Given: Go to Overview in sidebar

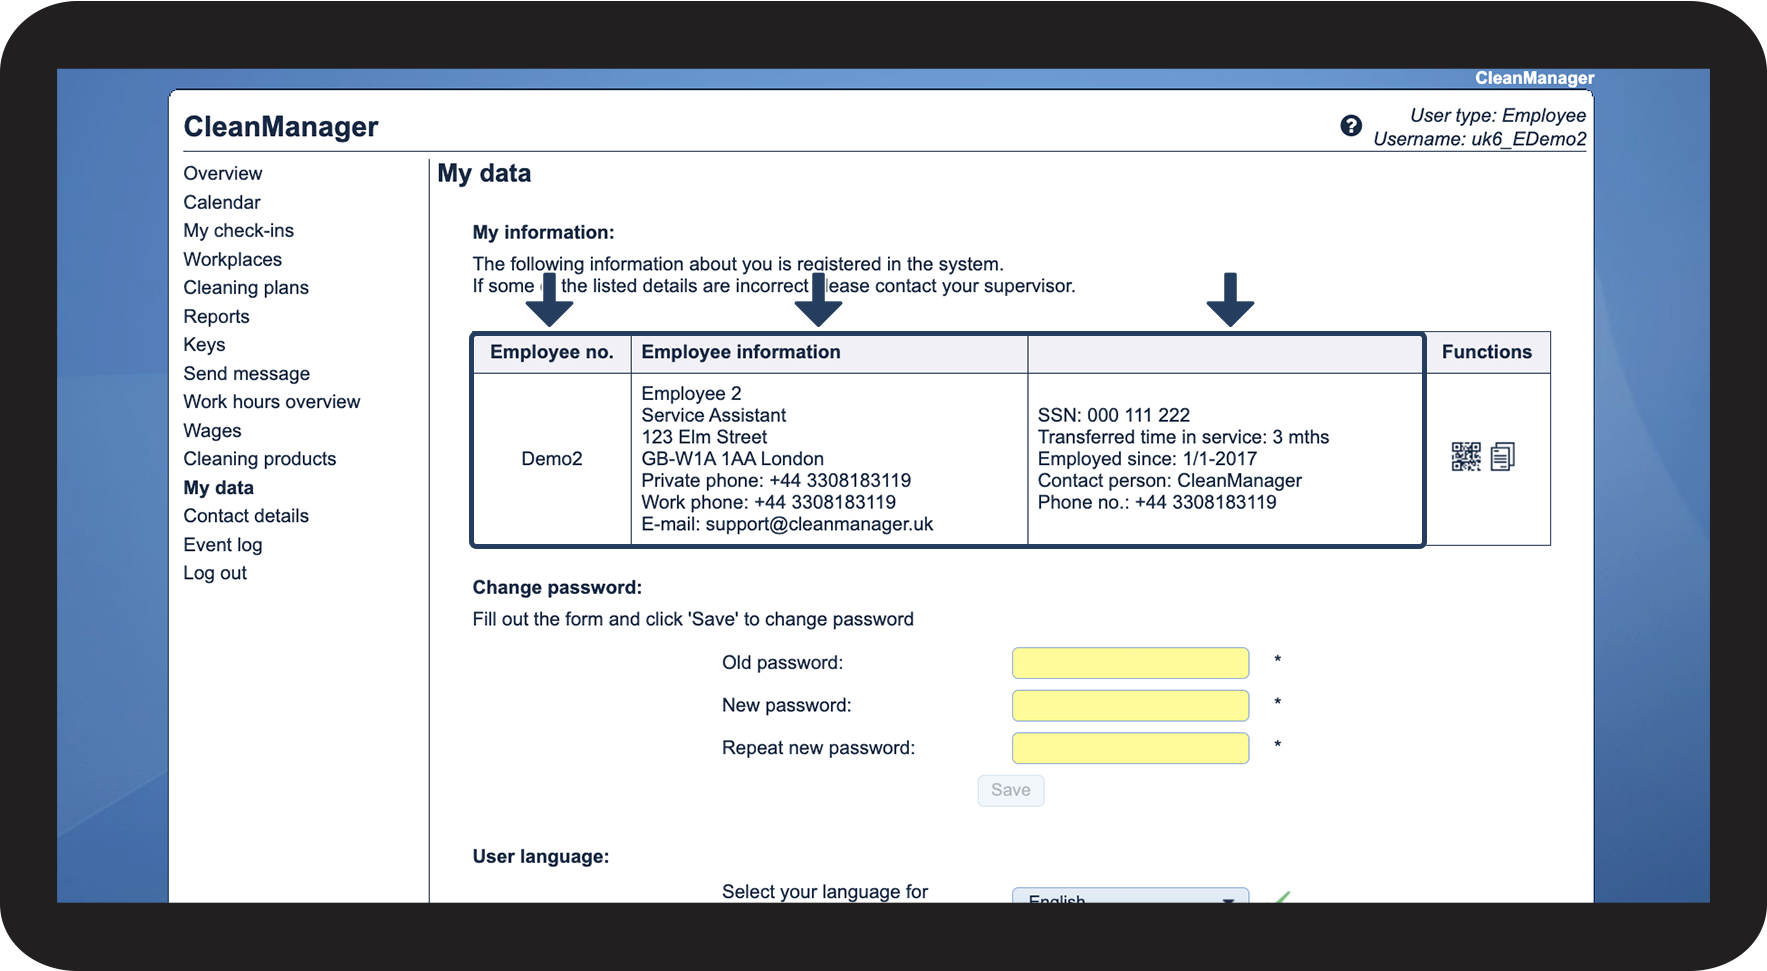Looking at the screenshot, I should coord(223,174).
